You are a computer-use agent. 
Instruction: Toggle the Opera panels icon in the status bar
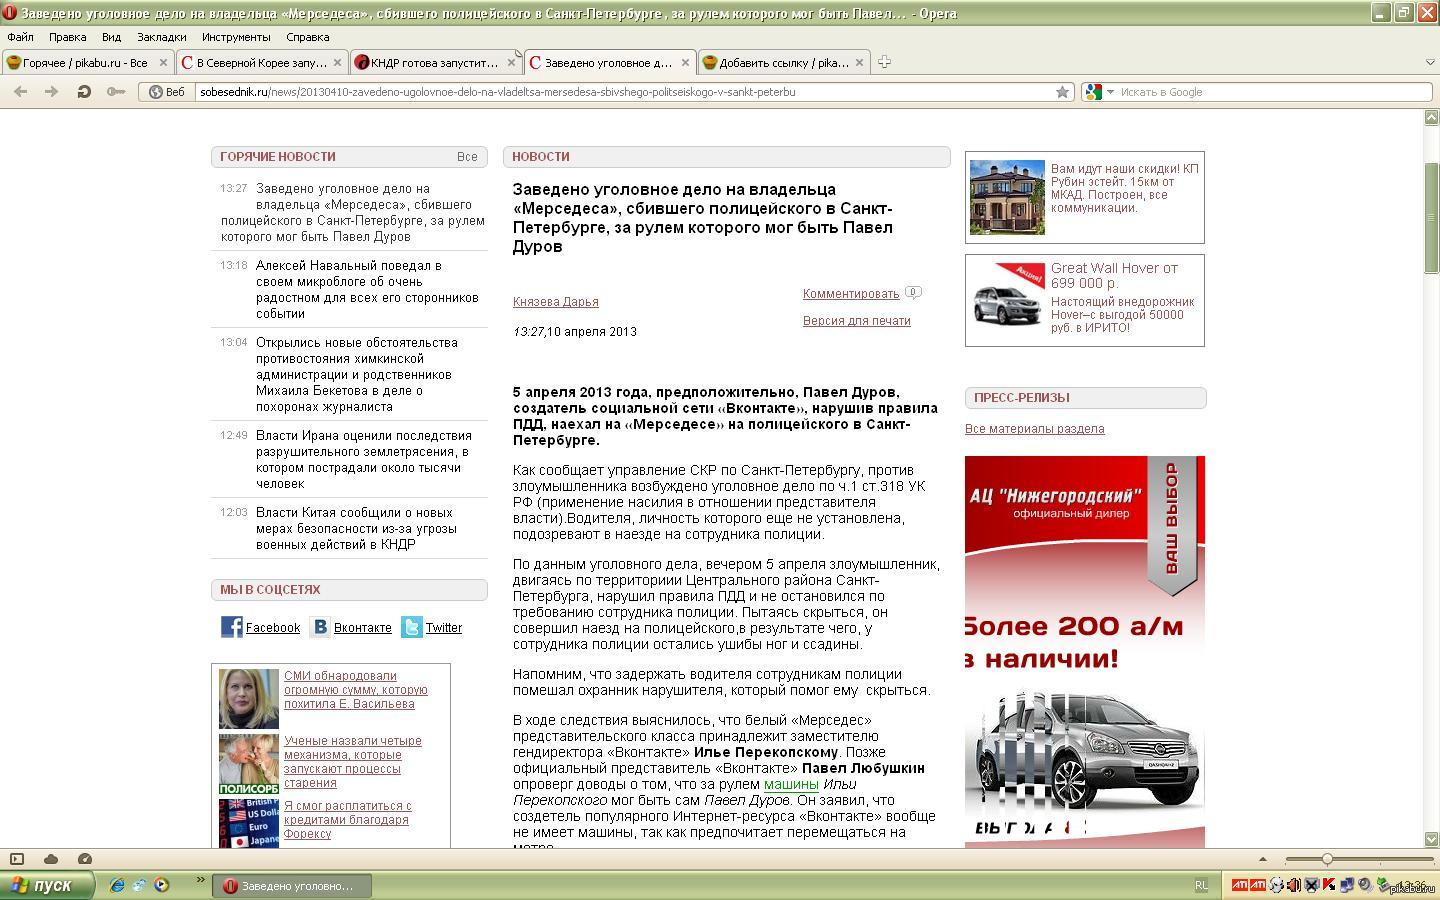17,859
